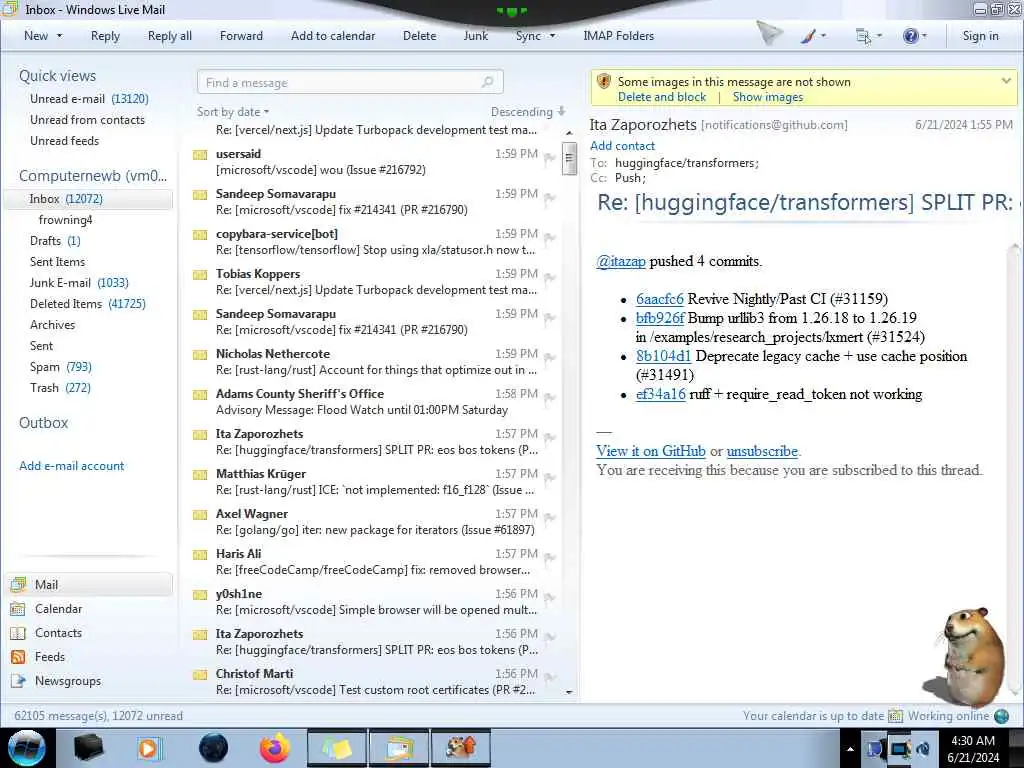Expand the menus icon dropdown arrow

[879, 36]
